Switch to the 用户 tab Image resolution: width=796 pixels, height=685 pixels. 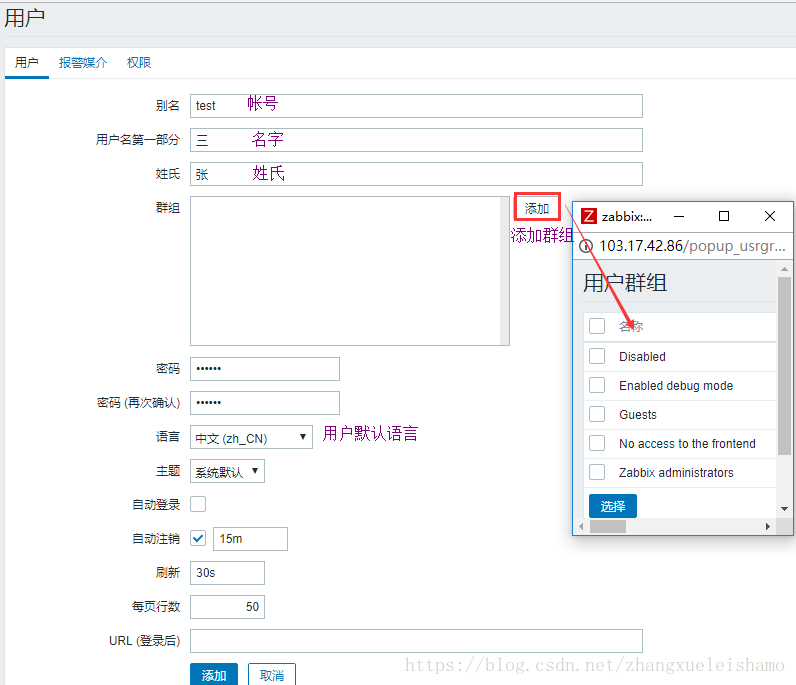[26, 62]
